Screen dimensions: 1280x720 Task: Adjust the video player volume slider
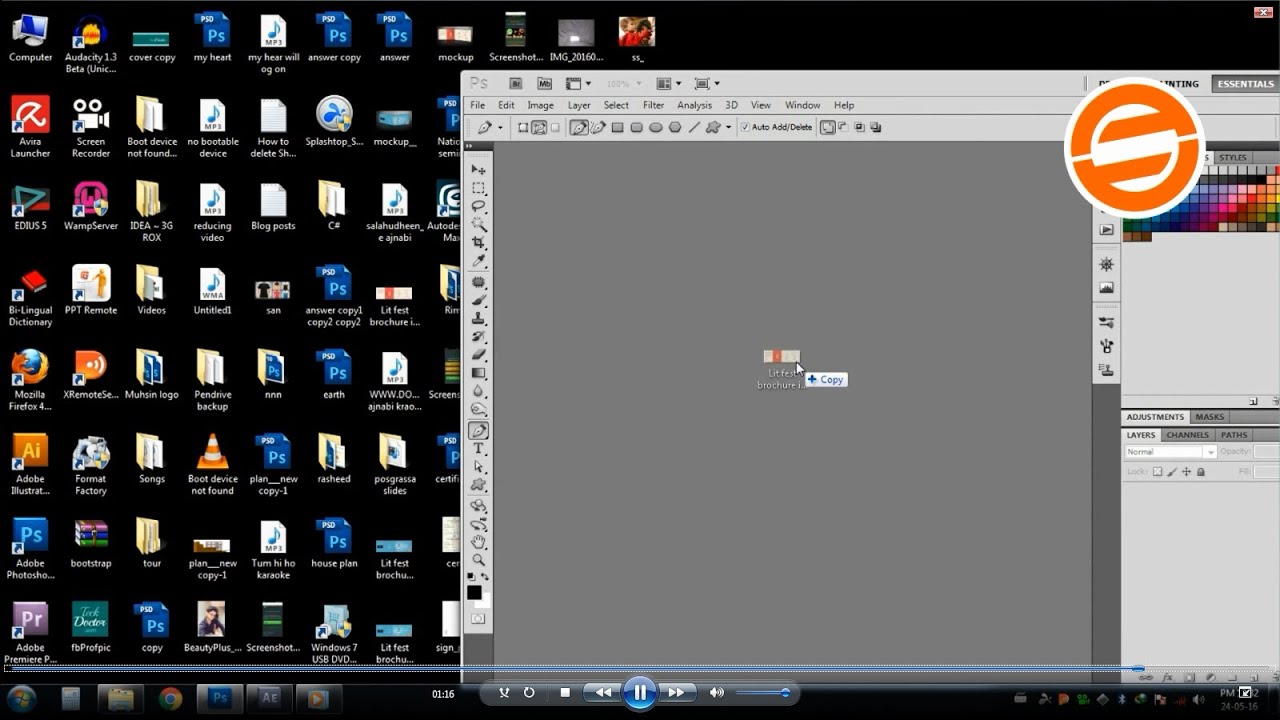click(x=762, y=692)
